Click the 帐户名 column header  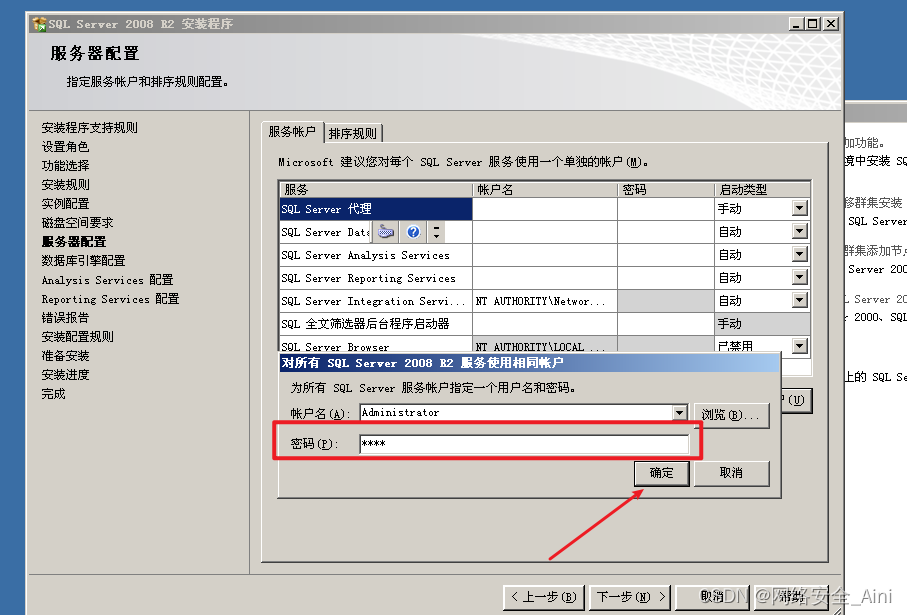point(545,190)
